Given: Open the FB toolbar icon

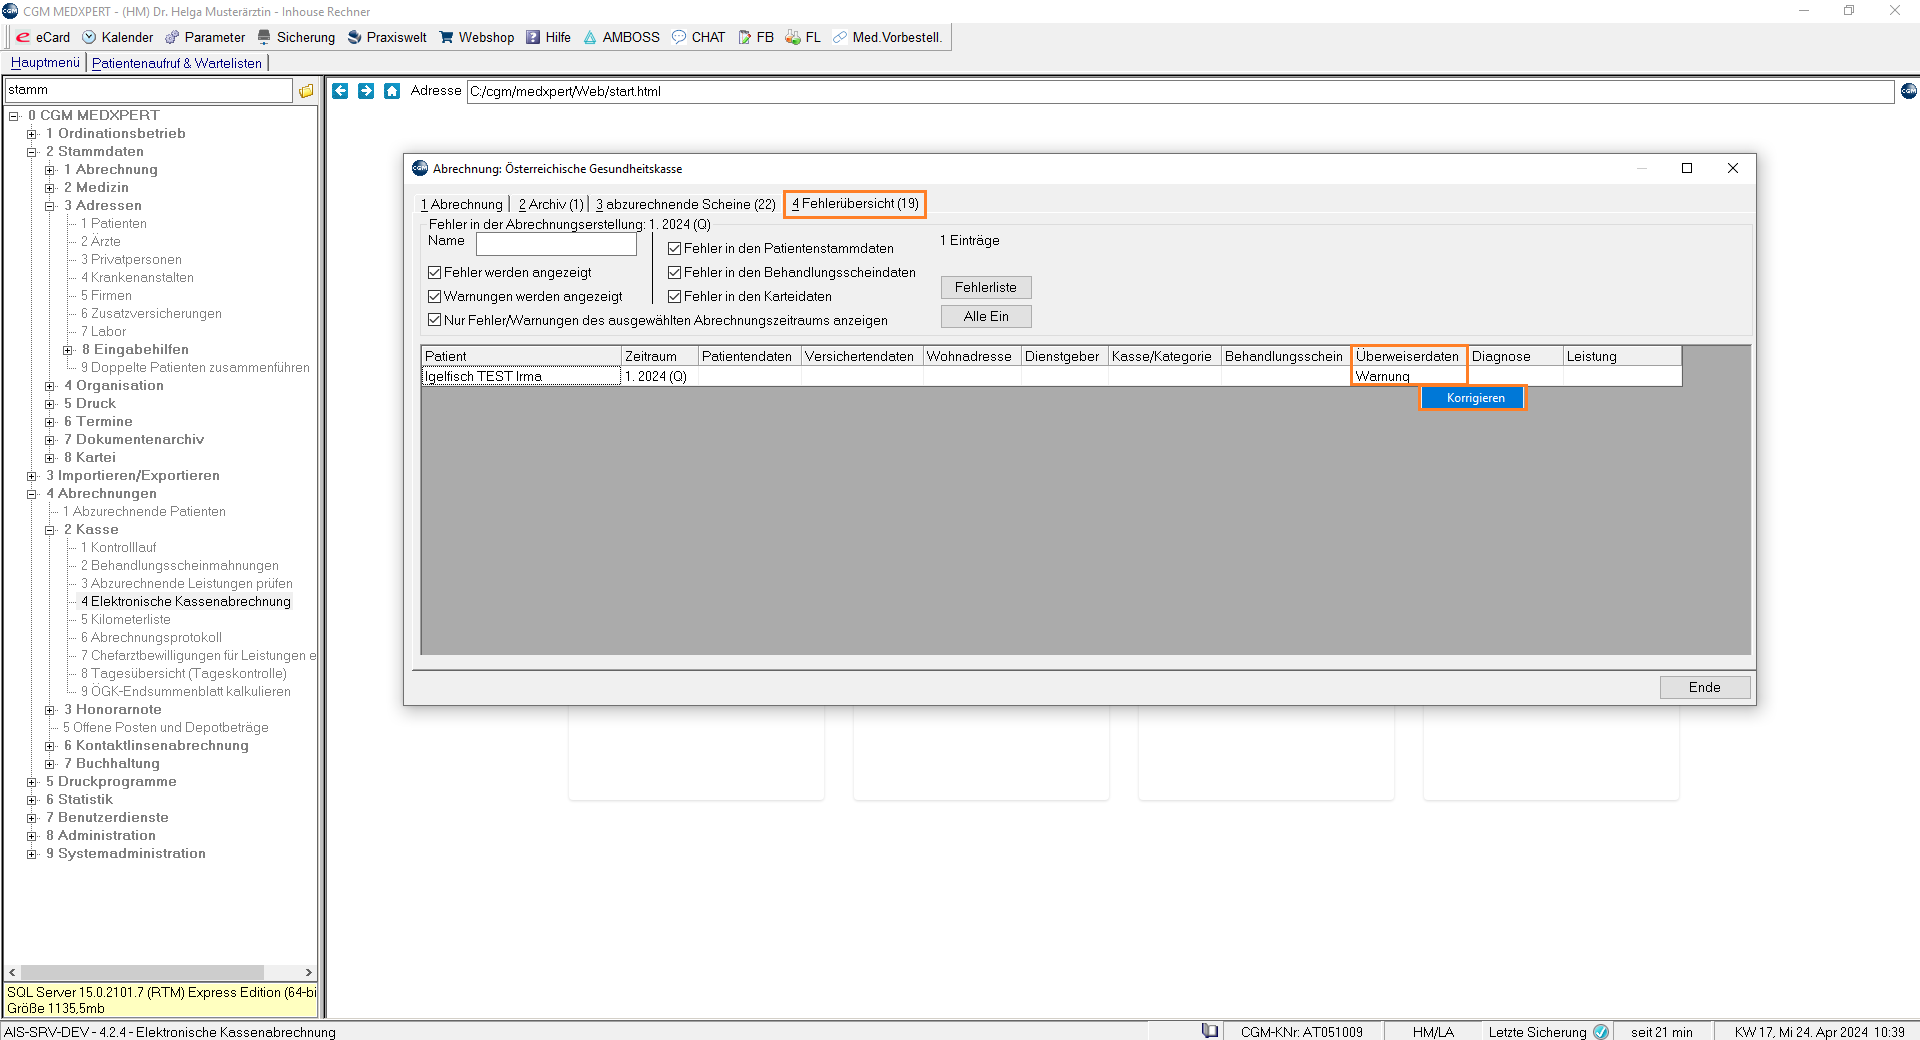Looking at the screenshot, I should click(x=745, y=37).
